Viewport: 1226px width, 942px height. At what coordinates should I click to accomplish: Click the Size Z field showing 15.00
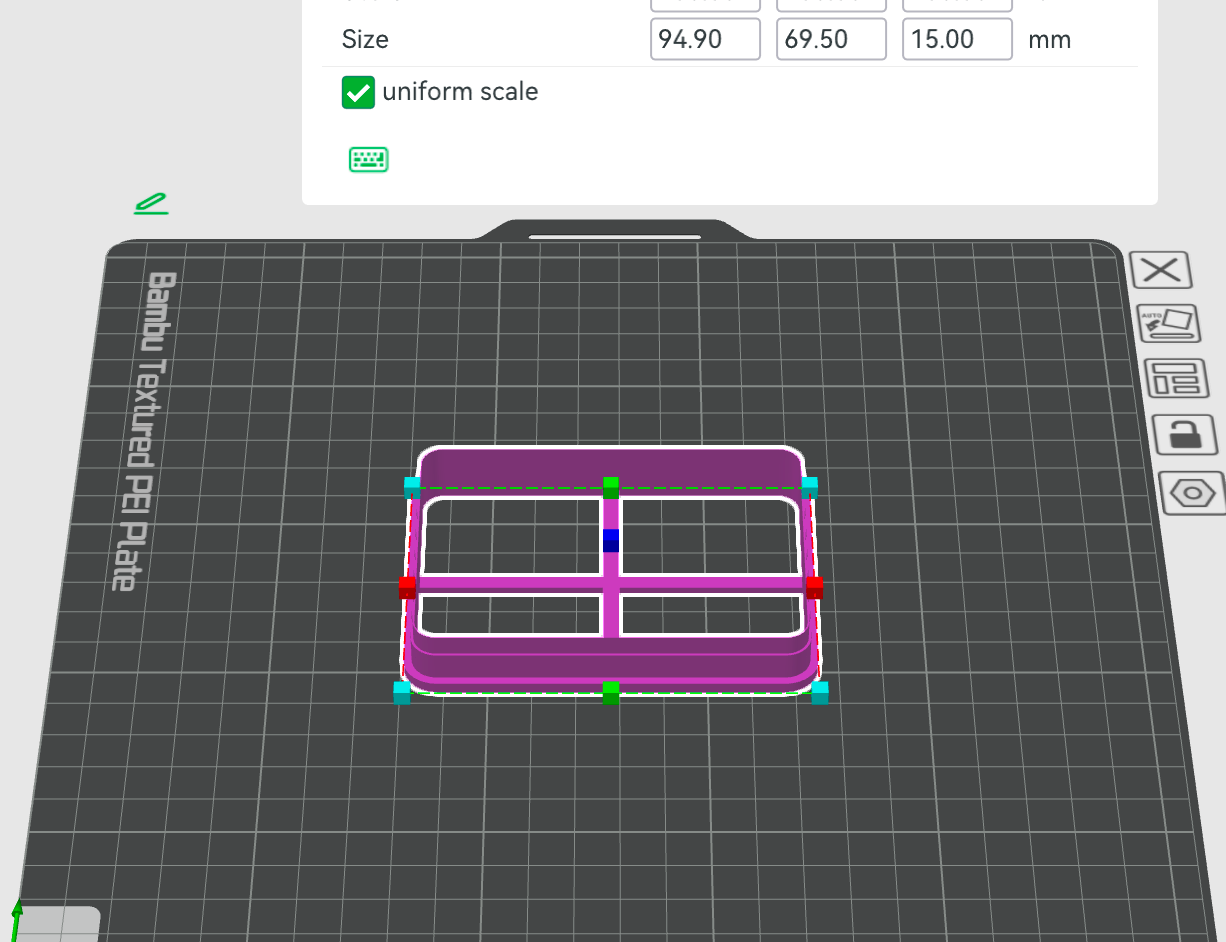957,40
